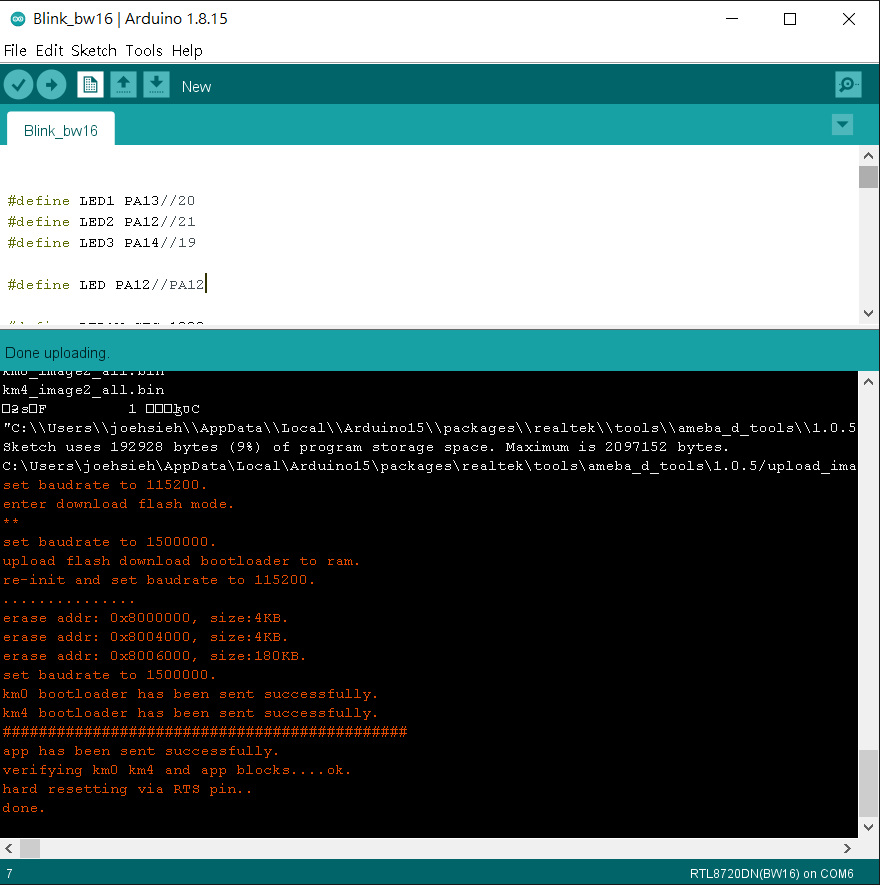Select the Blink_bw16 sketch tab
The height and width of the screenshot is (885, 880).
61,130
